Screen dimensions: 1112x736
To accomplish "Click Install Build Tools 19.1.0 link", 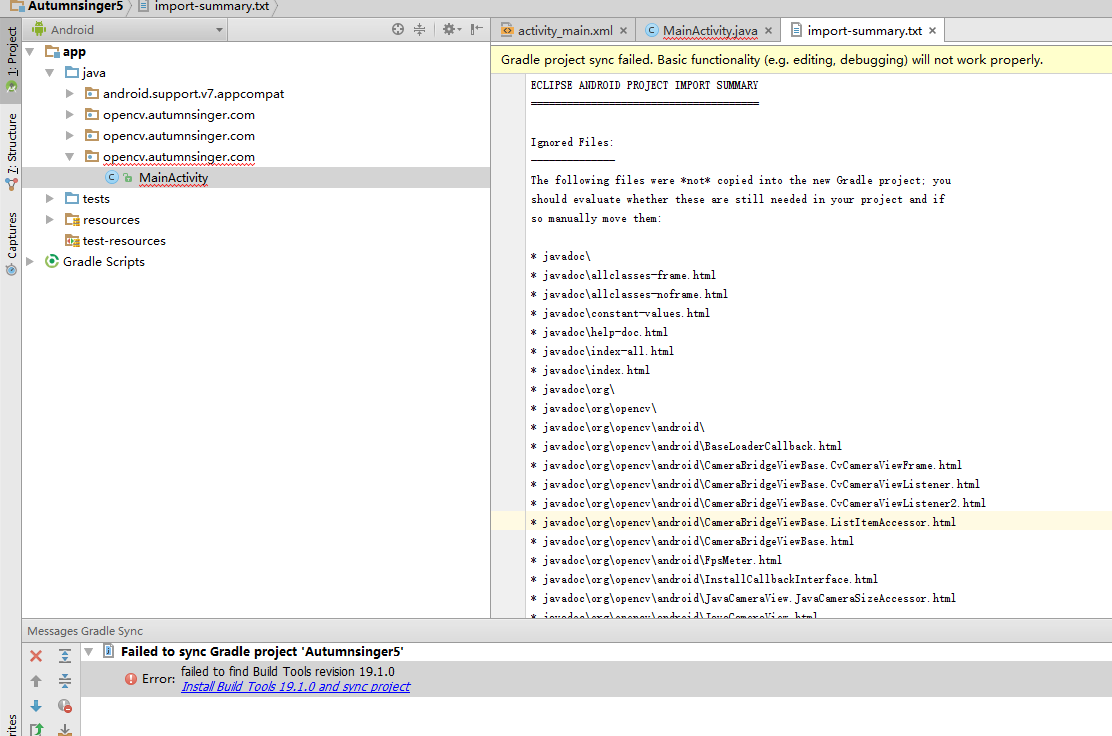I will coord(295,687).
